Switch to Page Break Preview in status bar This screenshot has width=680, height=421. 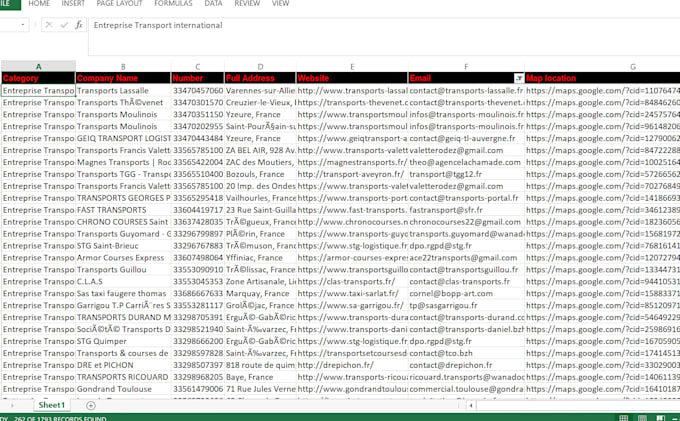pos(660,418)
